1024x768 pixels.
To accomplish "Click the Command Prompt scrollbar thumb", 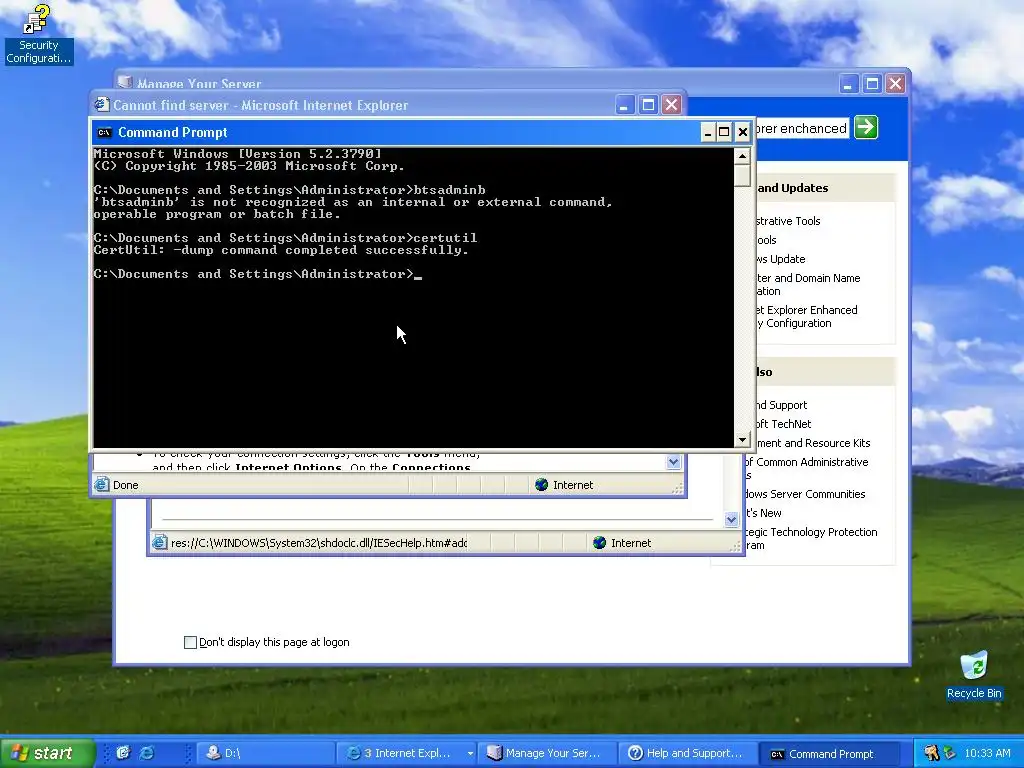I will (x=742, y=175).
